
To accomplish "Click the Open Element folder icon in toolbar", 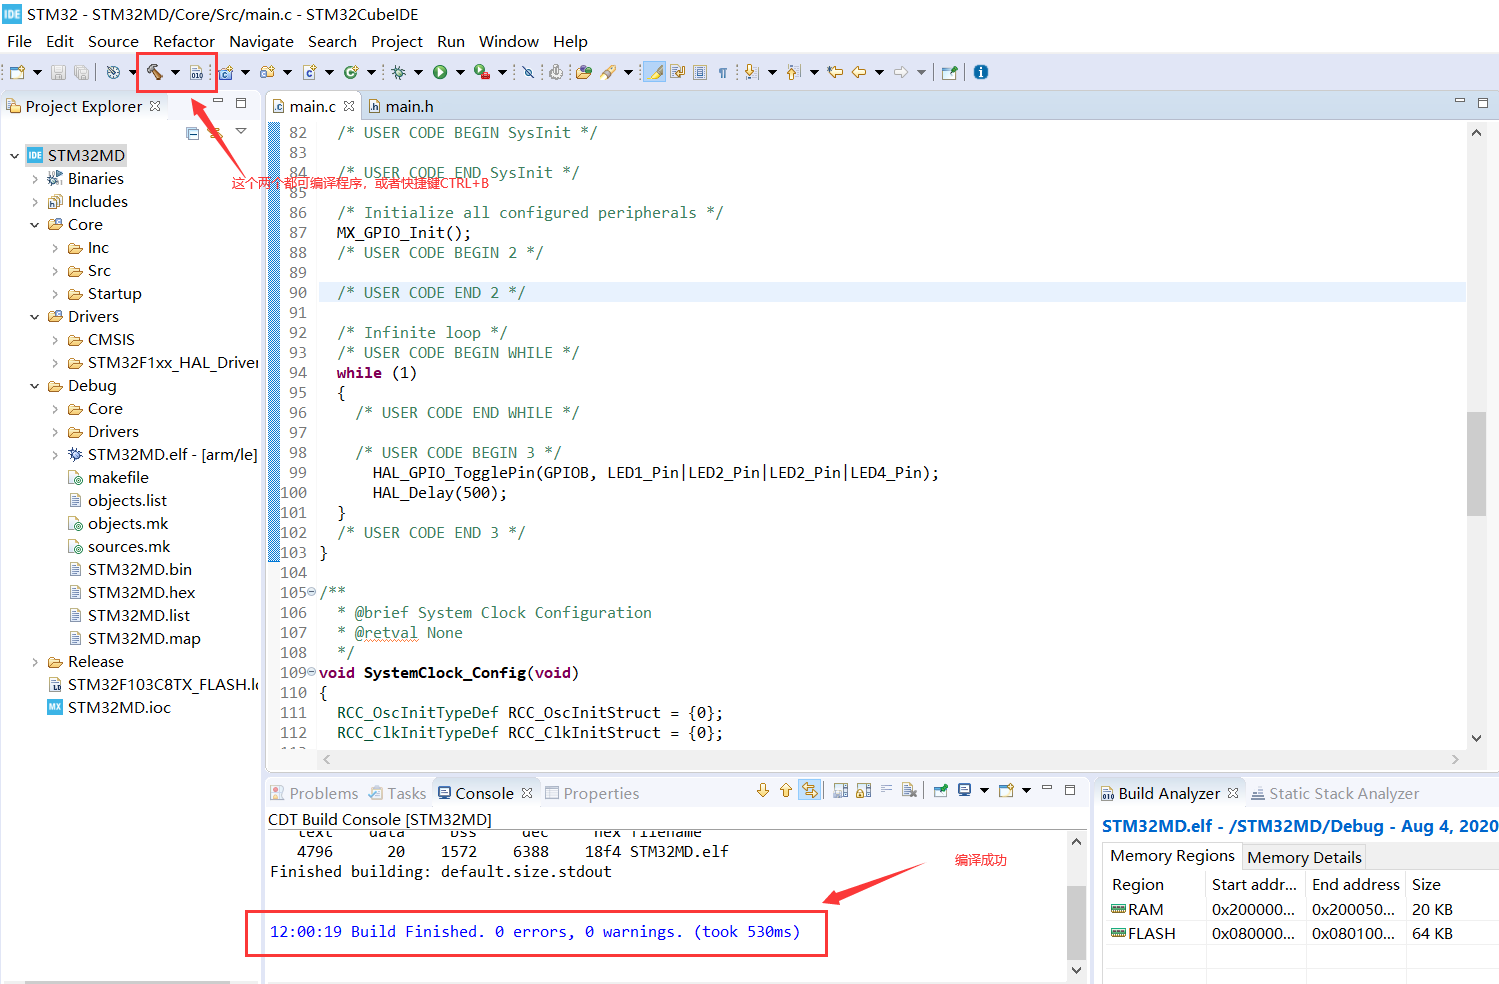I will click(584, 72).
